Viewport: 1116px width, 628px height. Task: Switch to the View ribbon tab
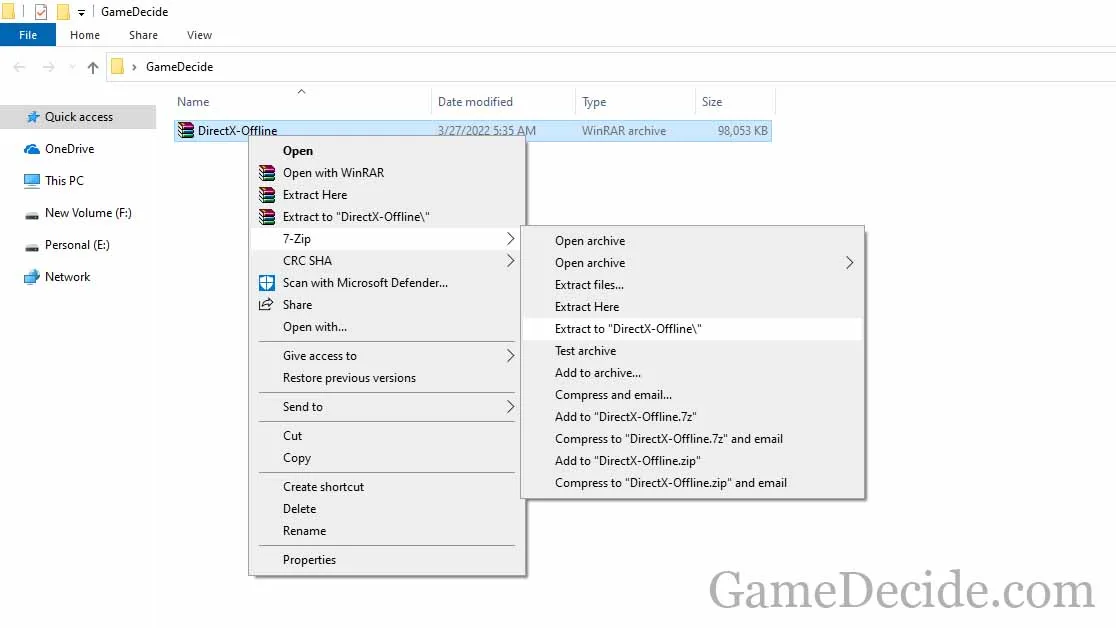[x=199, y=35]
